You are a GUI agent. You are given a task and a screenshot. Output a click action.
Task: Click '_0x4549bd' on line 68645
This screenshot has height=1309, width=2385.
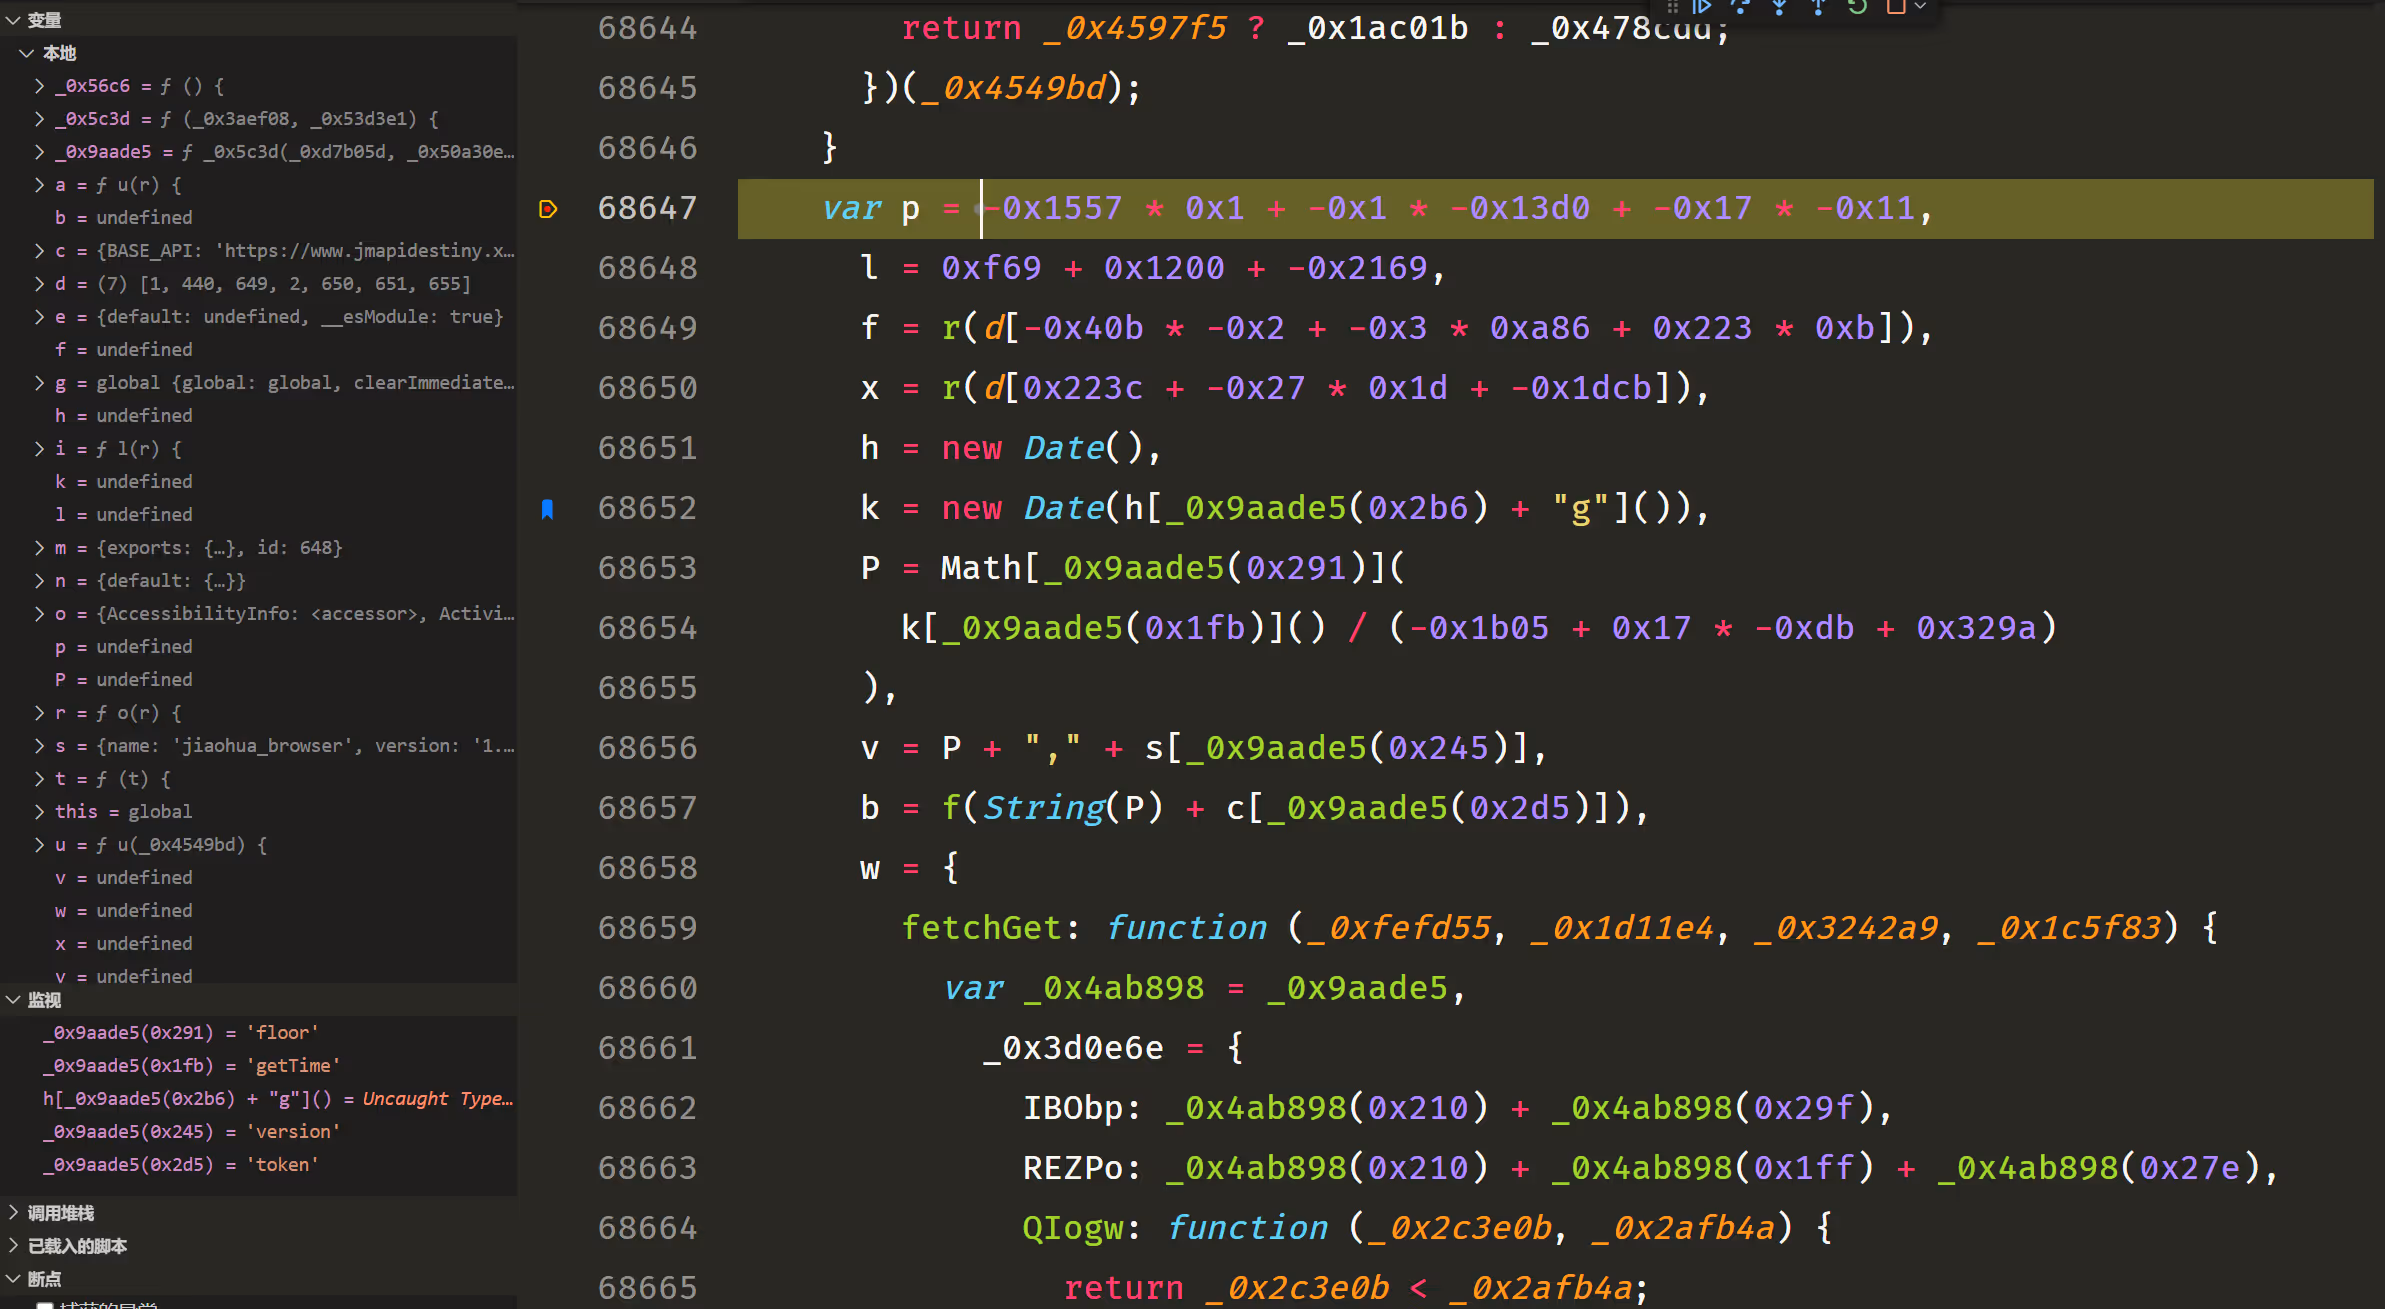[1014, 88]
